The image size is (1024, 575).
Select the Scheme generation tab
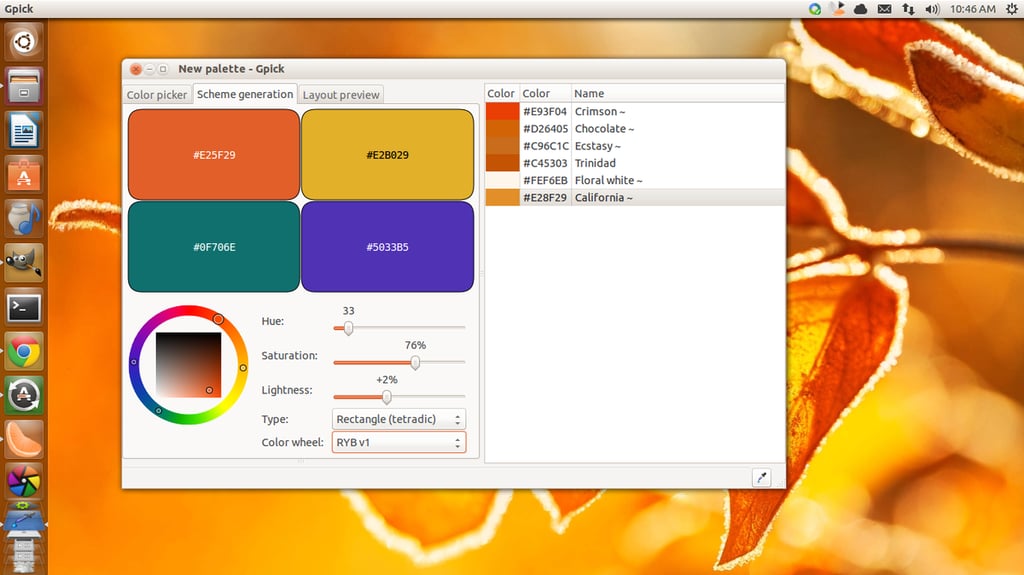coord(245,94)
